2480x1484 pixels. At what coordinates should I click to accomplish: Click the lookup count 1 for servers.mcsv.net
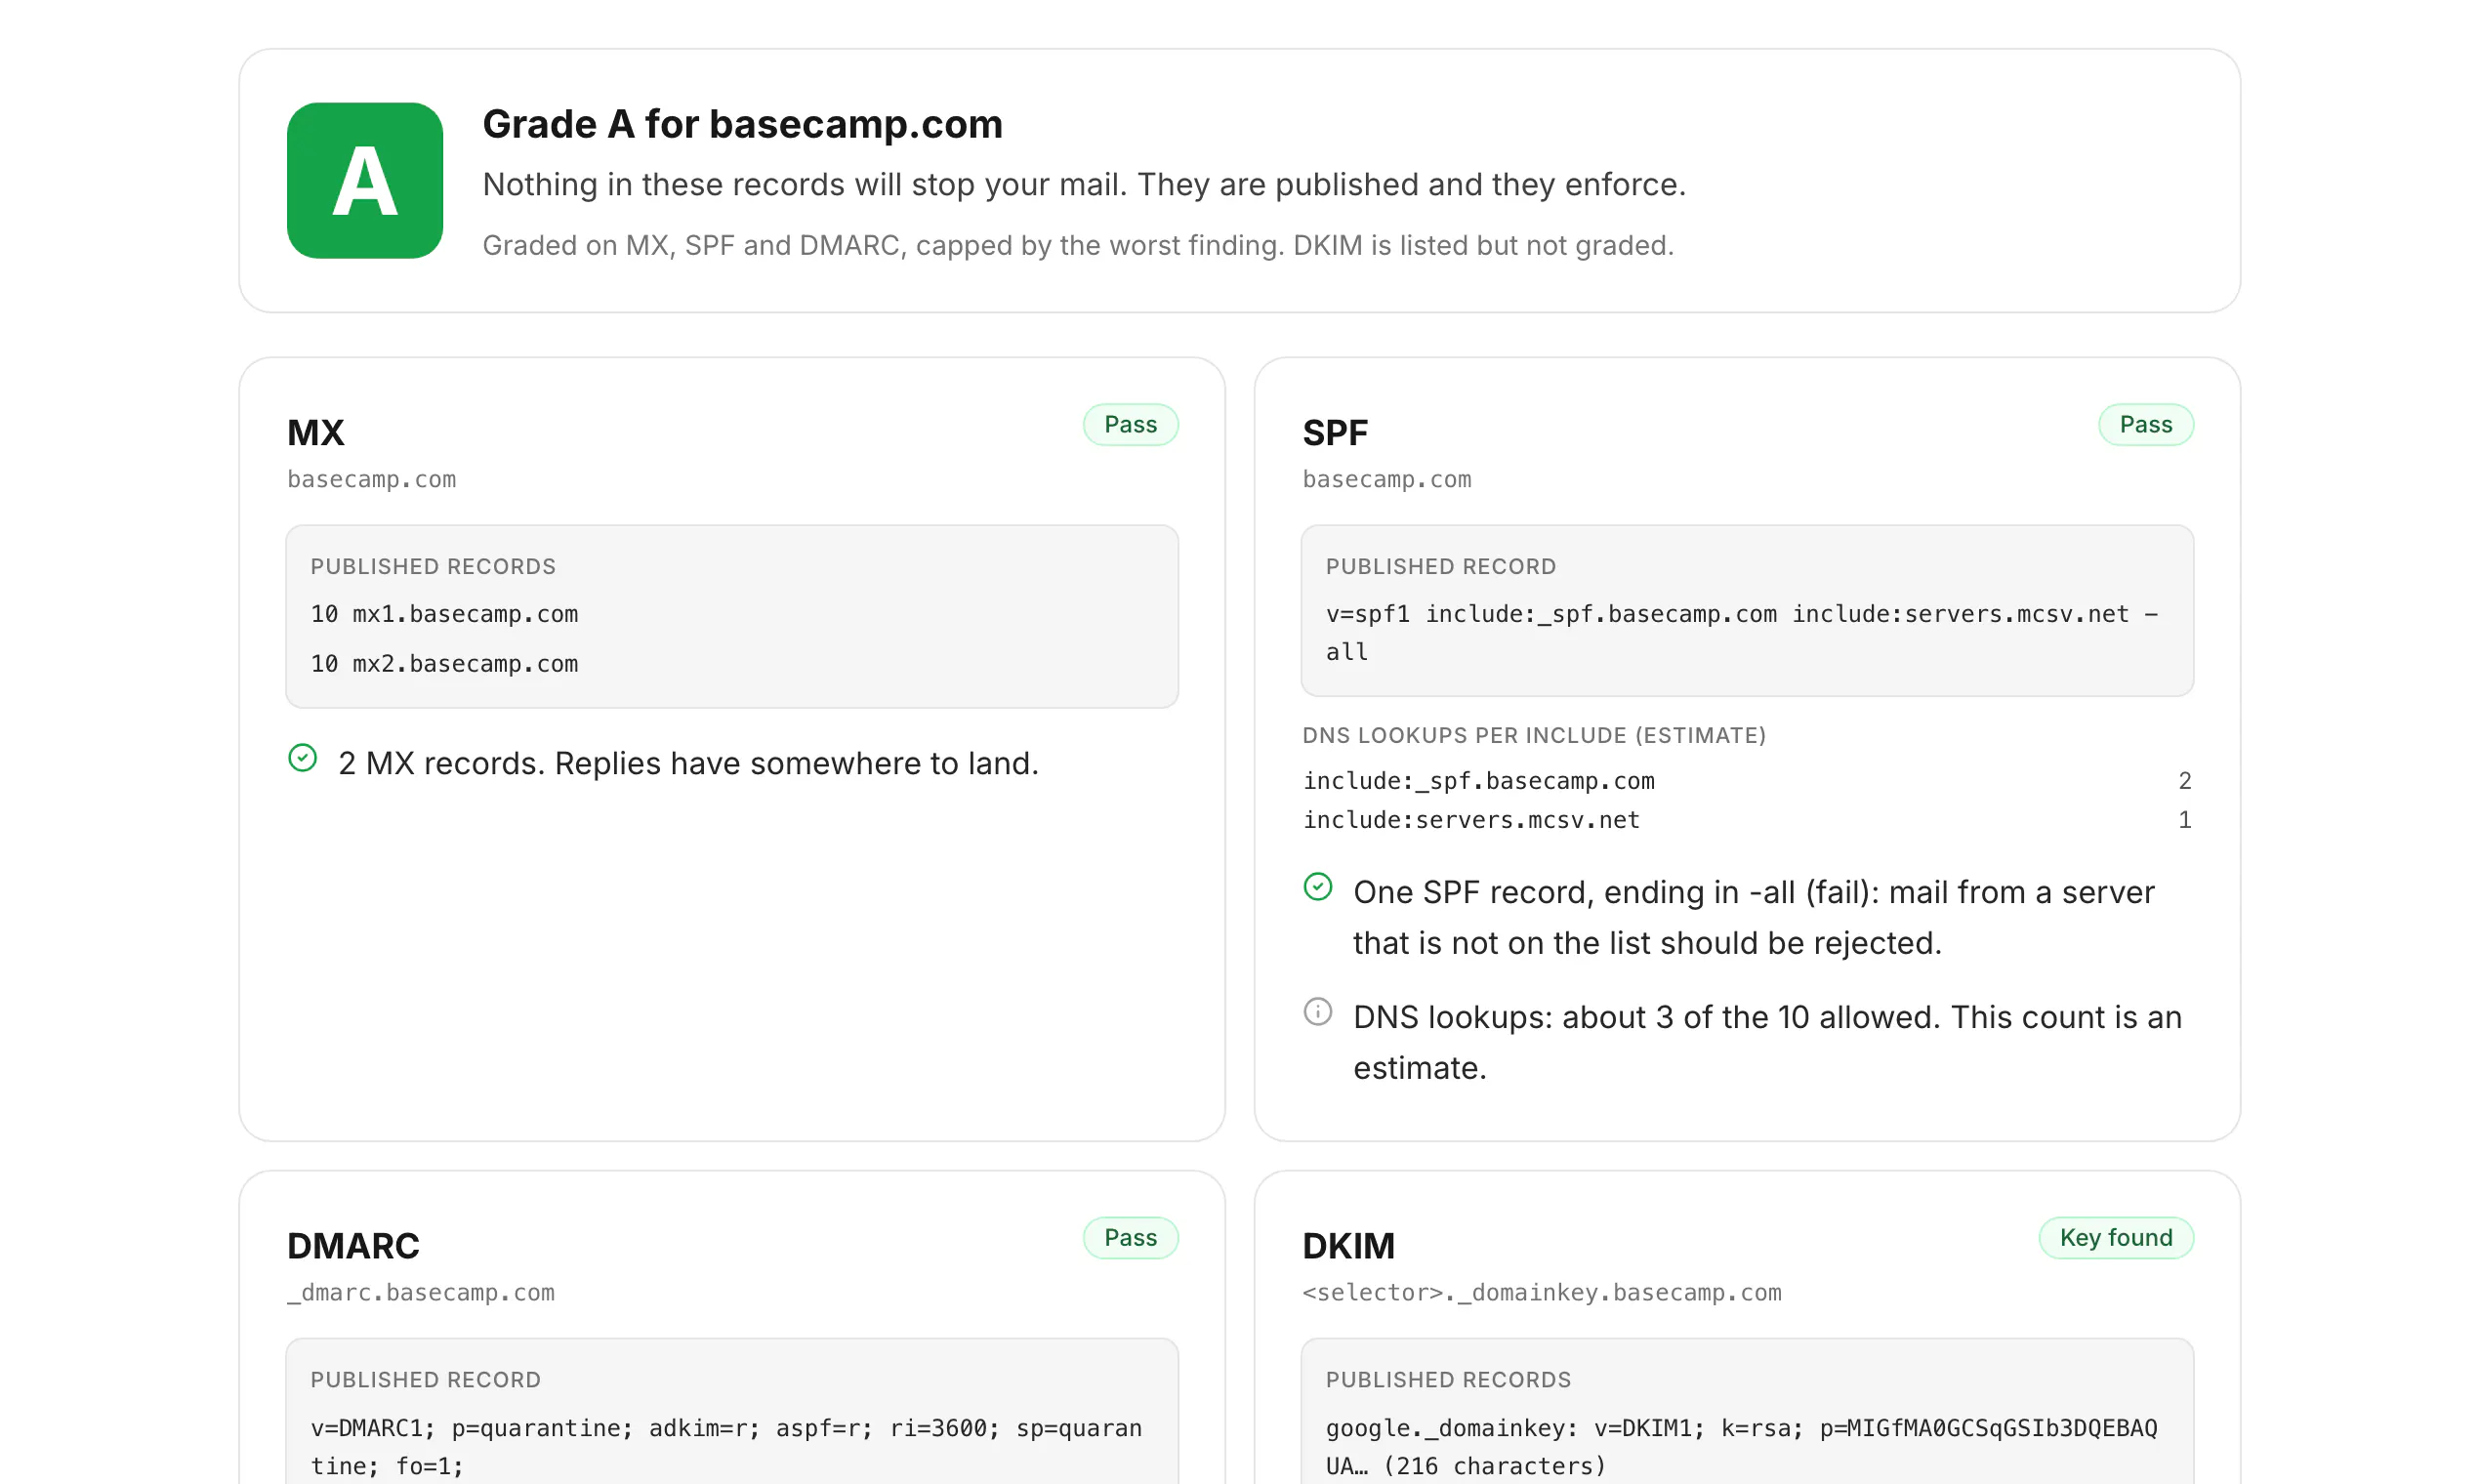2185,820
